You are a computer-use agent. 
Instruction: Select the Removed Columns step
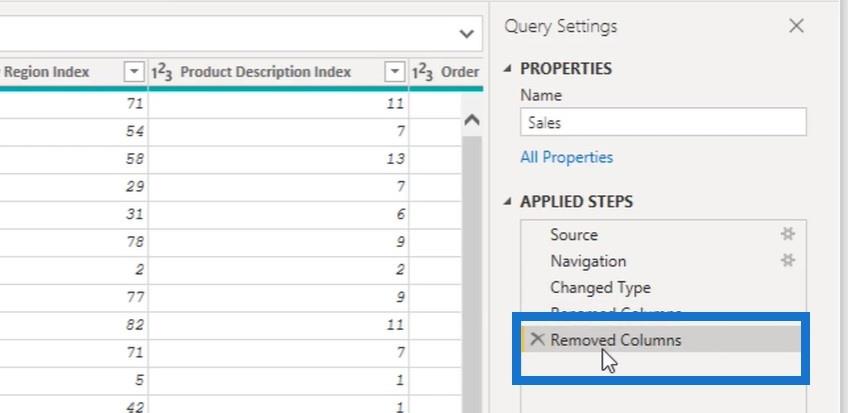(615, 340)
